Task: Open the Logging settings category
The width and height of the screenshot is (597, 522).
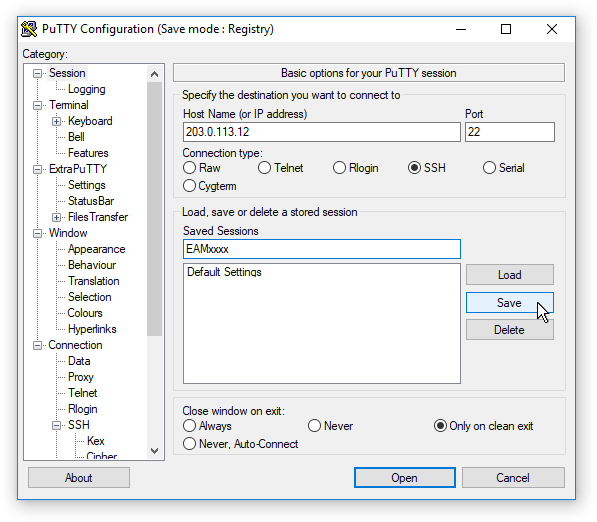Action: click(86, 89)
